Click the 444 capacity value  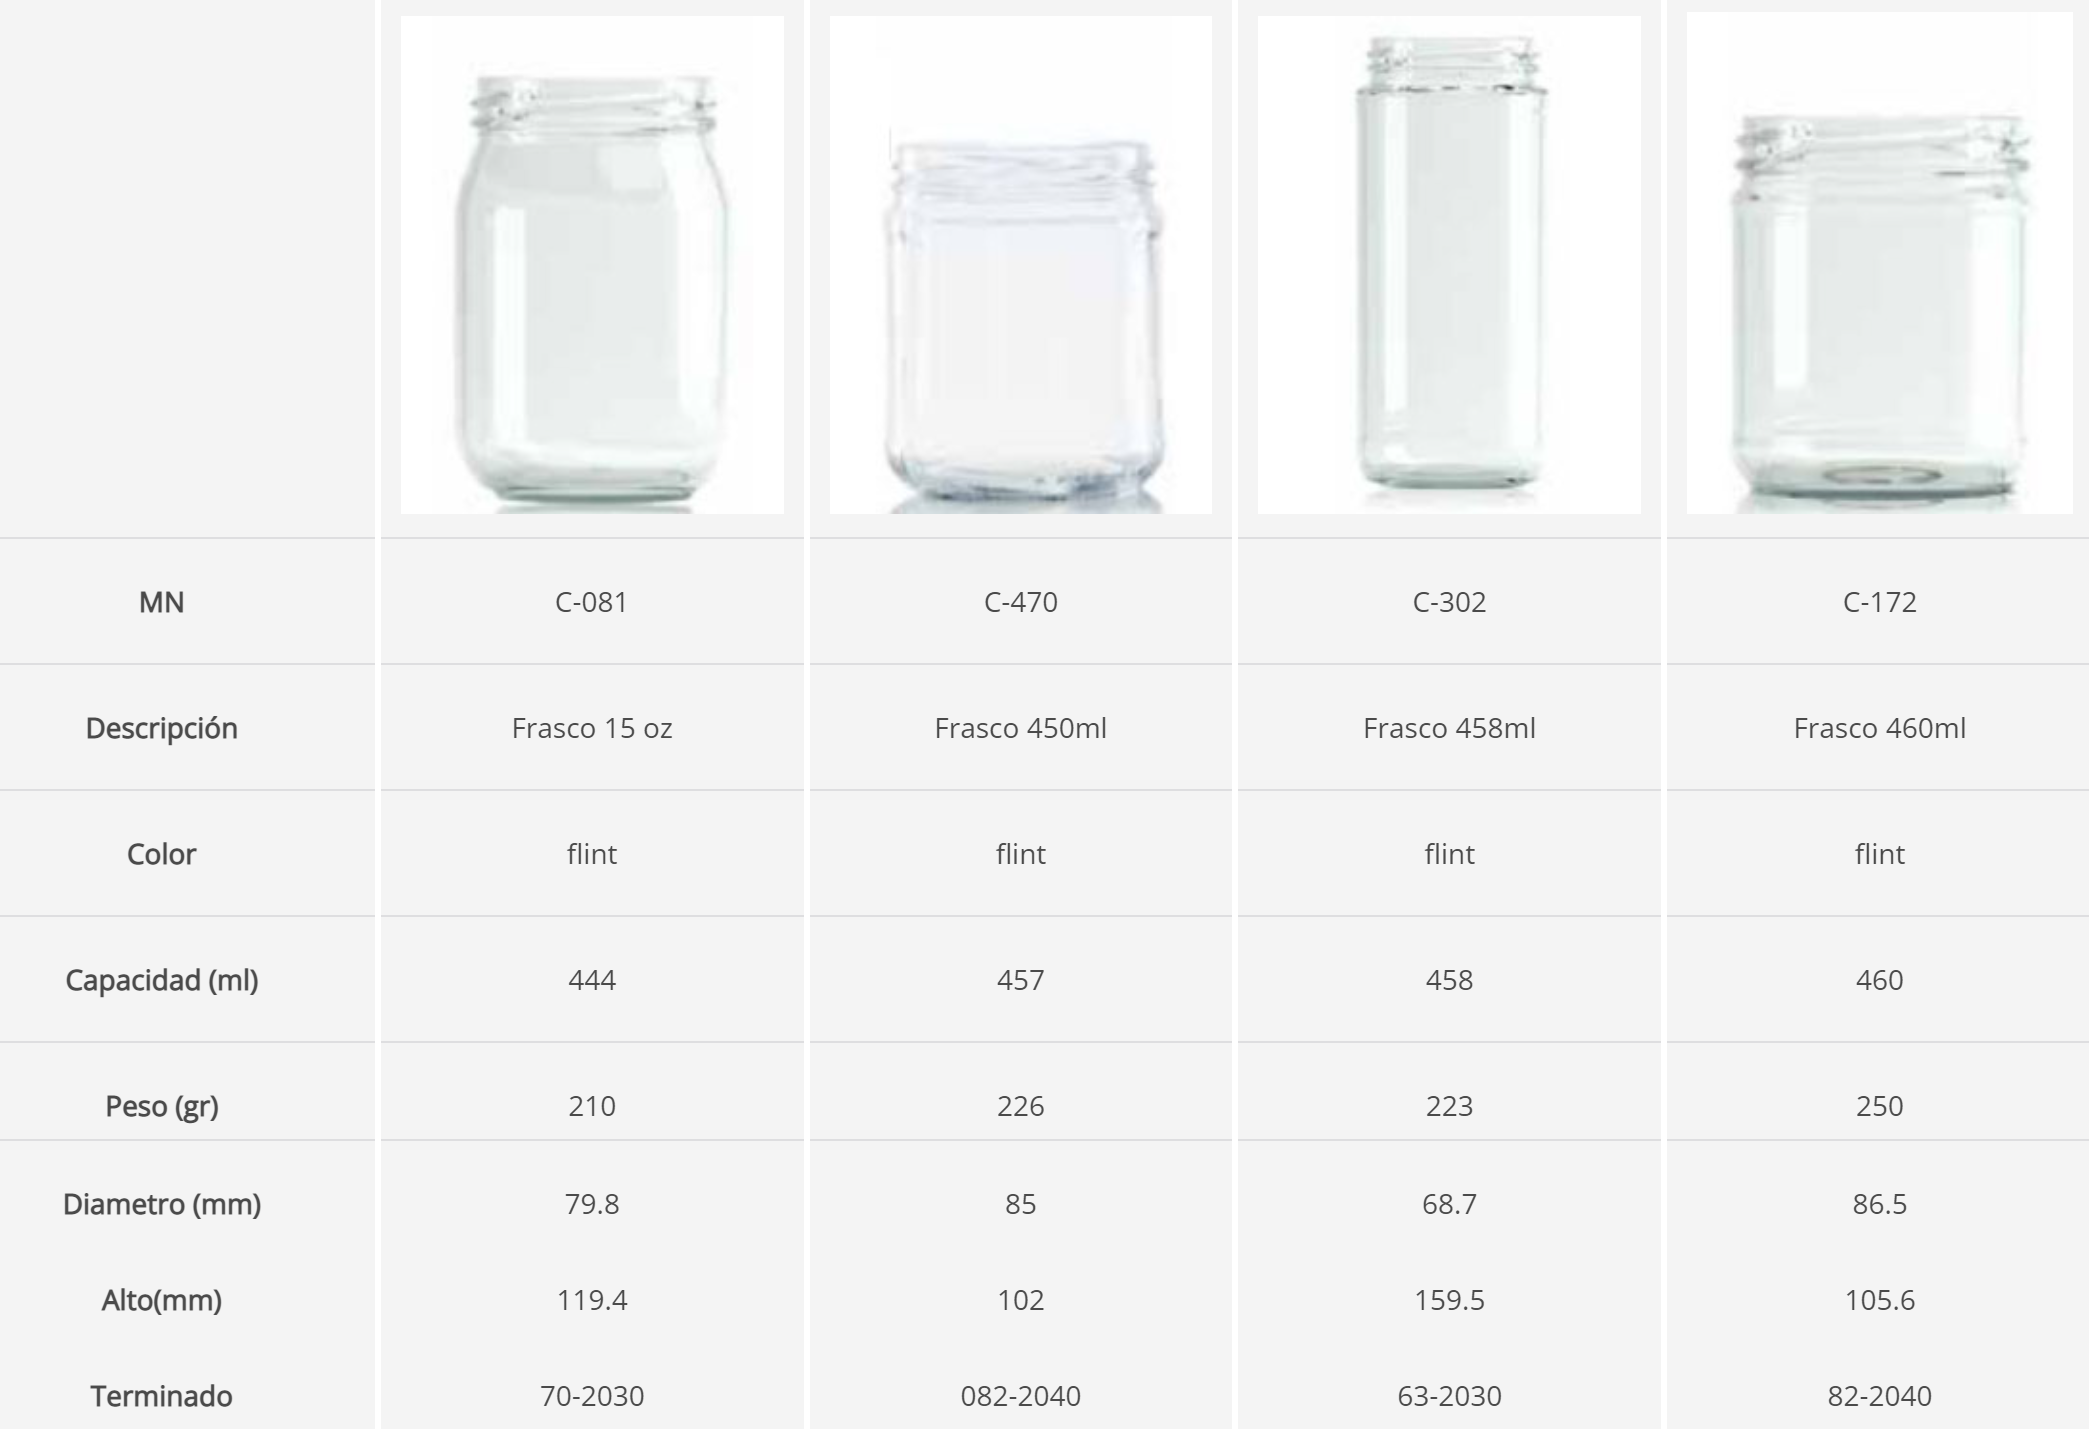(592, 980)
